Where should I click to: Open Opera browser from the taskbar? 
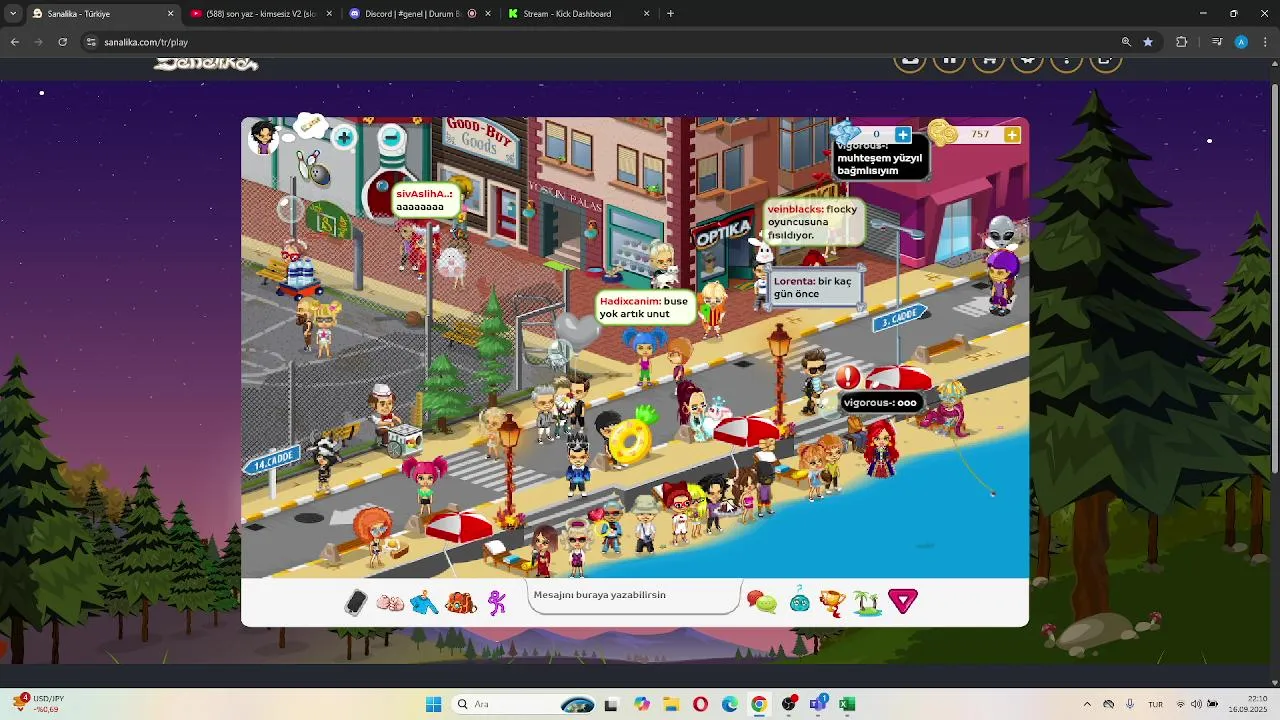tap(700, 704)
